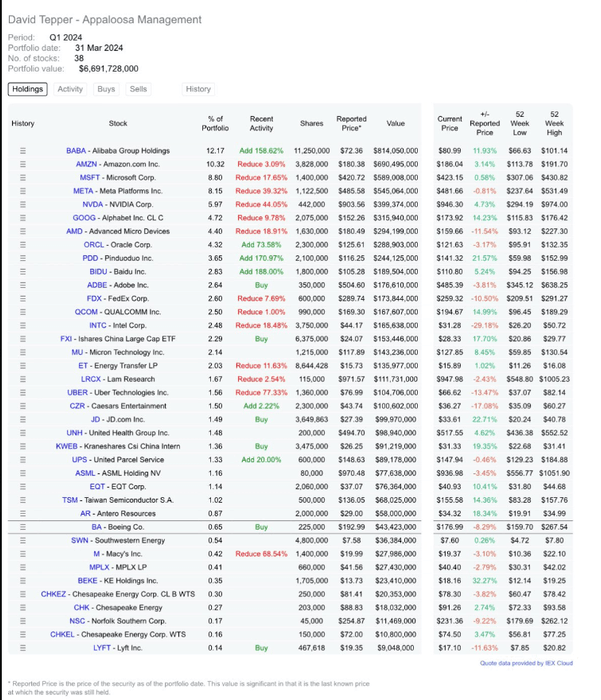Open history icon for AMD row
This screenshot has width=601, height=700.
pyautogui.click(x=23, y=231)
